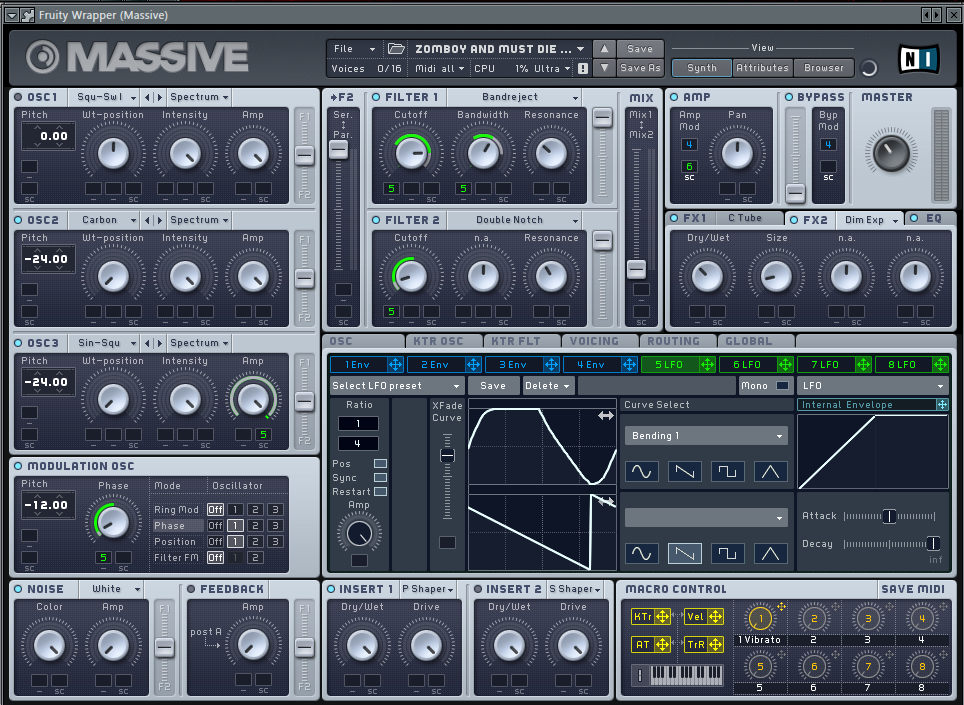Click the 2 Env modulation assign crosshair
This screenshot has width=964, height=705.
tap(473, 364)
